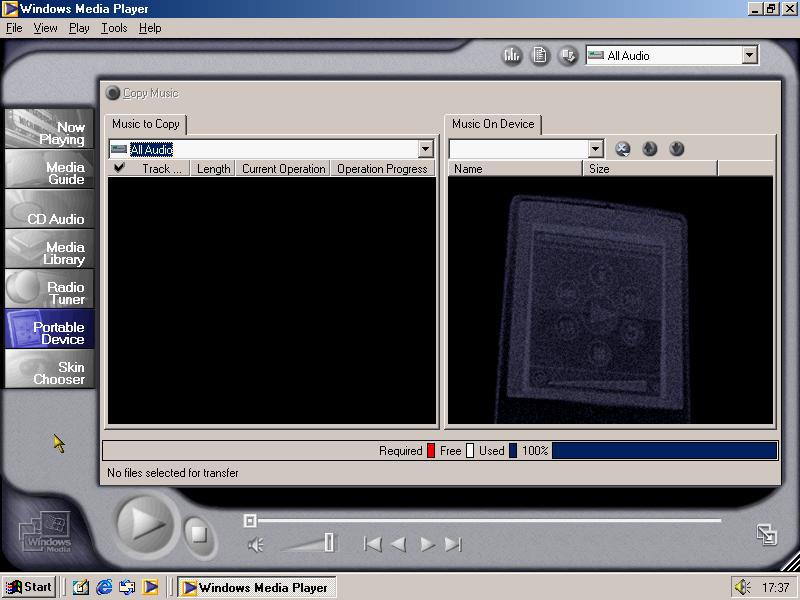The height and width of the screenshot is (600, 800).
Task: Switch to compact mode using bottom-right icon
Action: coord(767,534)
